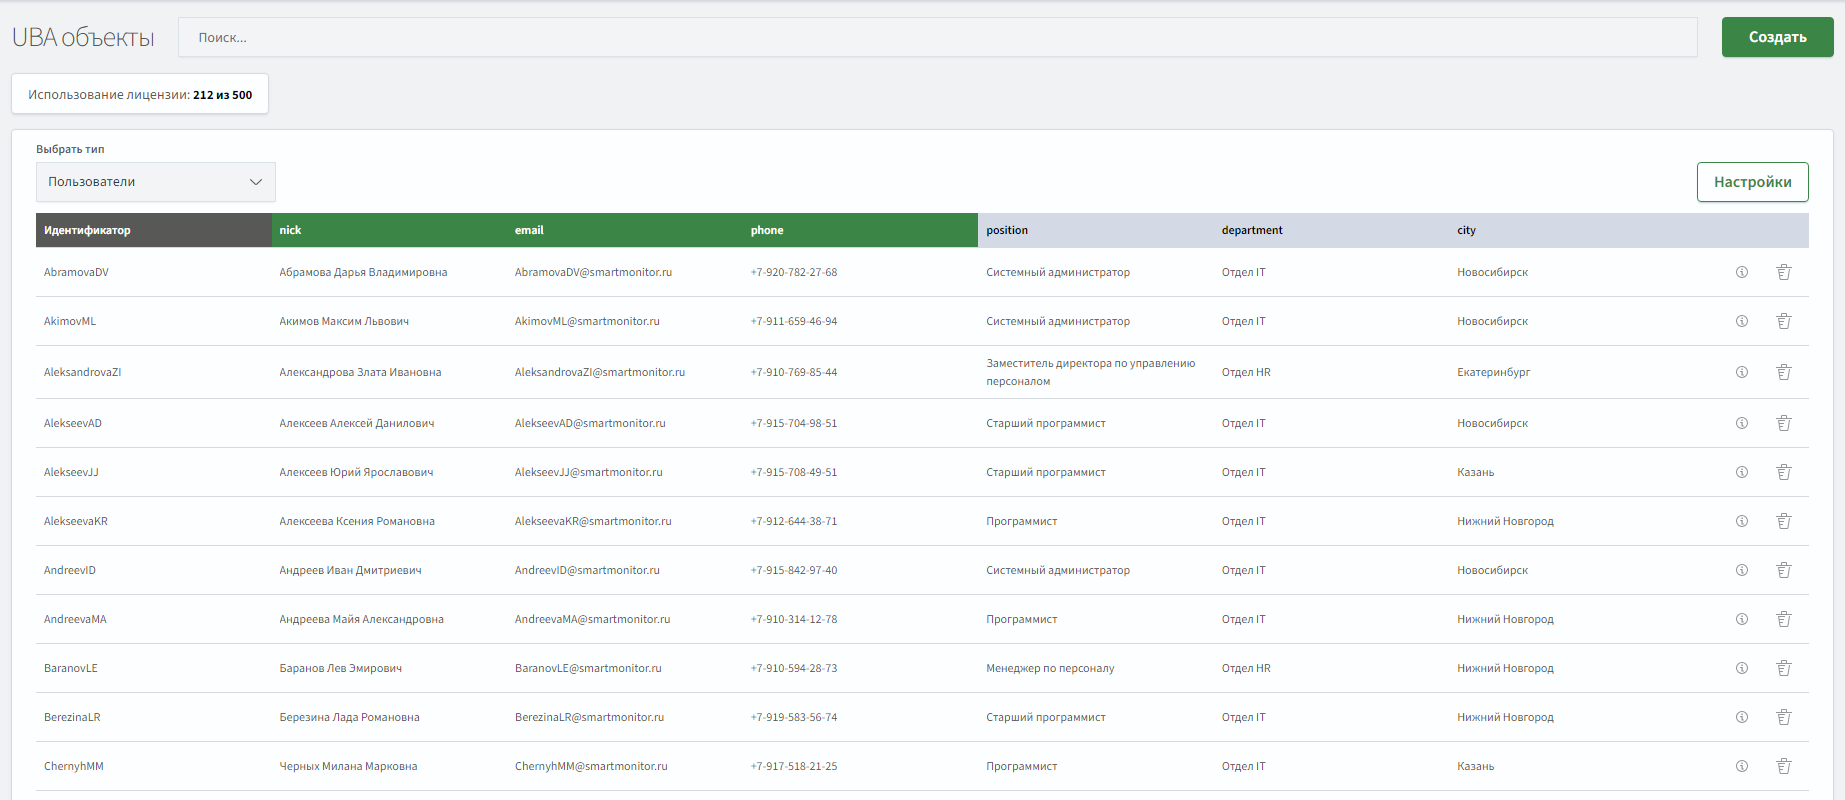
Task: Delete AlekseevaKR via trash icon
Action: point(1784,521)
